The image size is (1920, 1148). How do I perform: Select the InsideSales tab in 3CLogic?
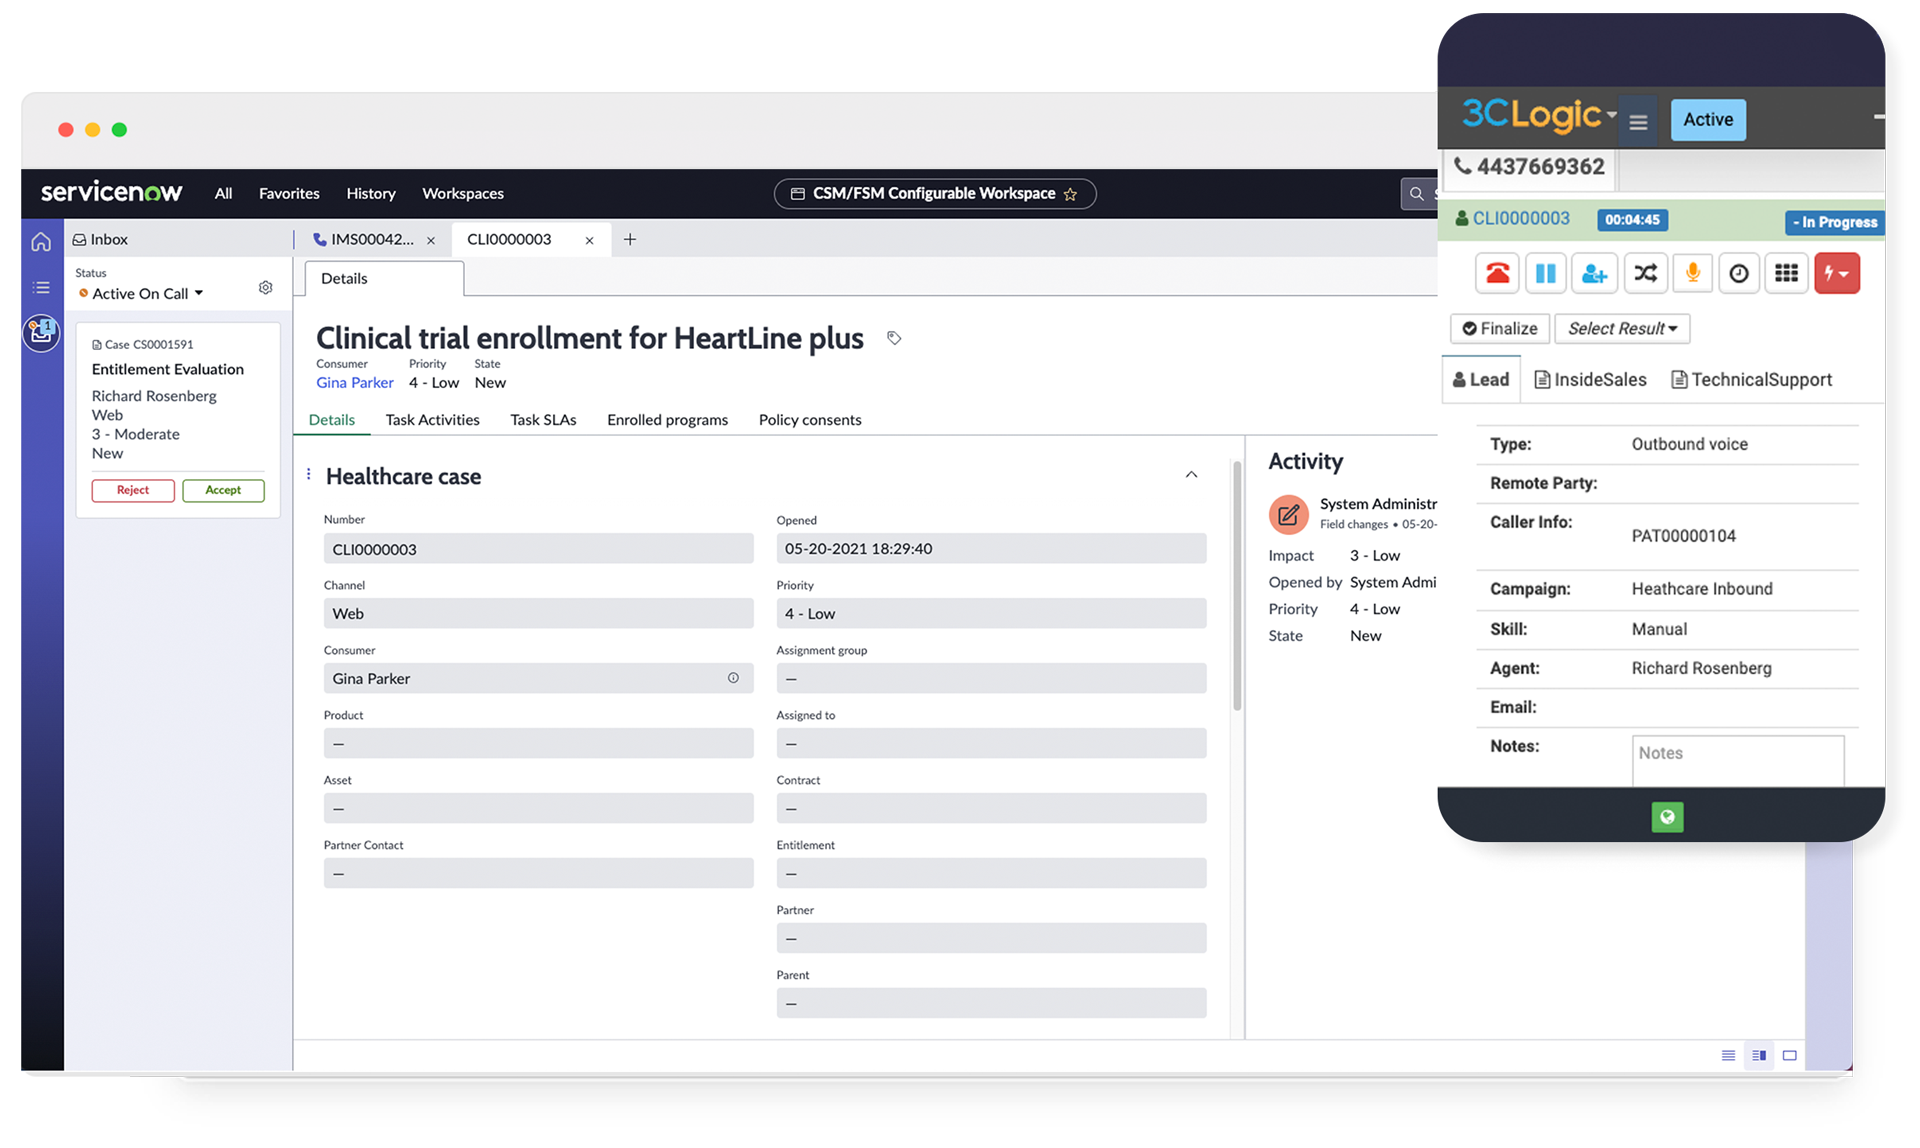click(1590, 379)
